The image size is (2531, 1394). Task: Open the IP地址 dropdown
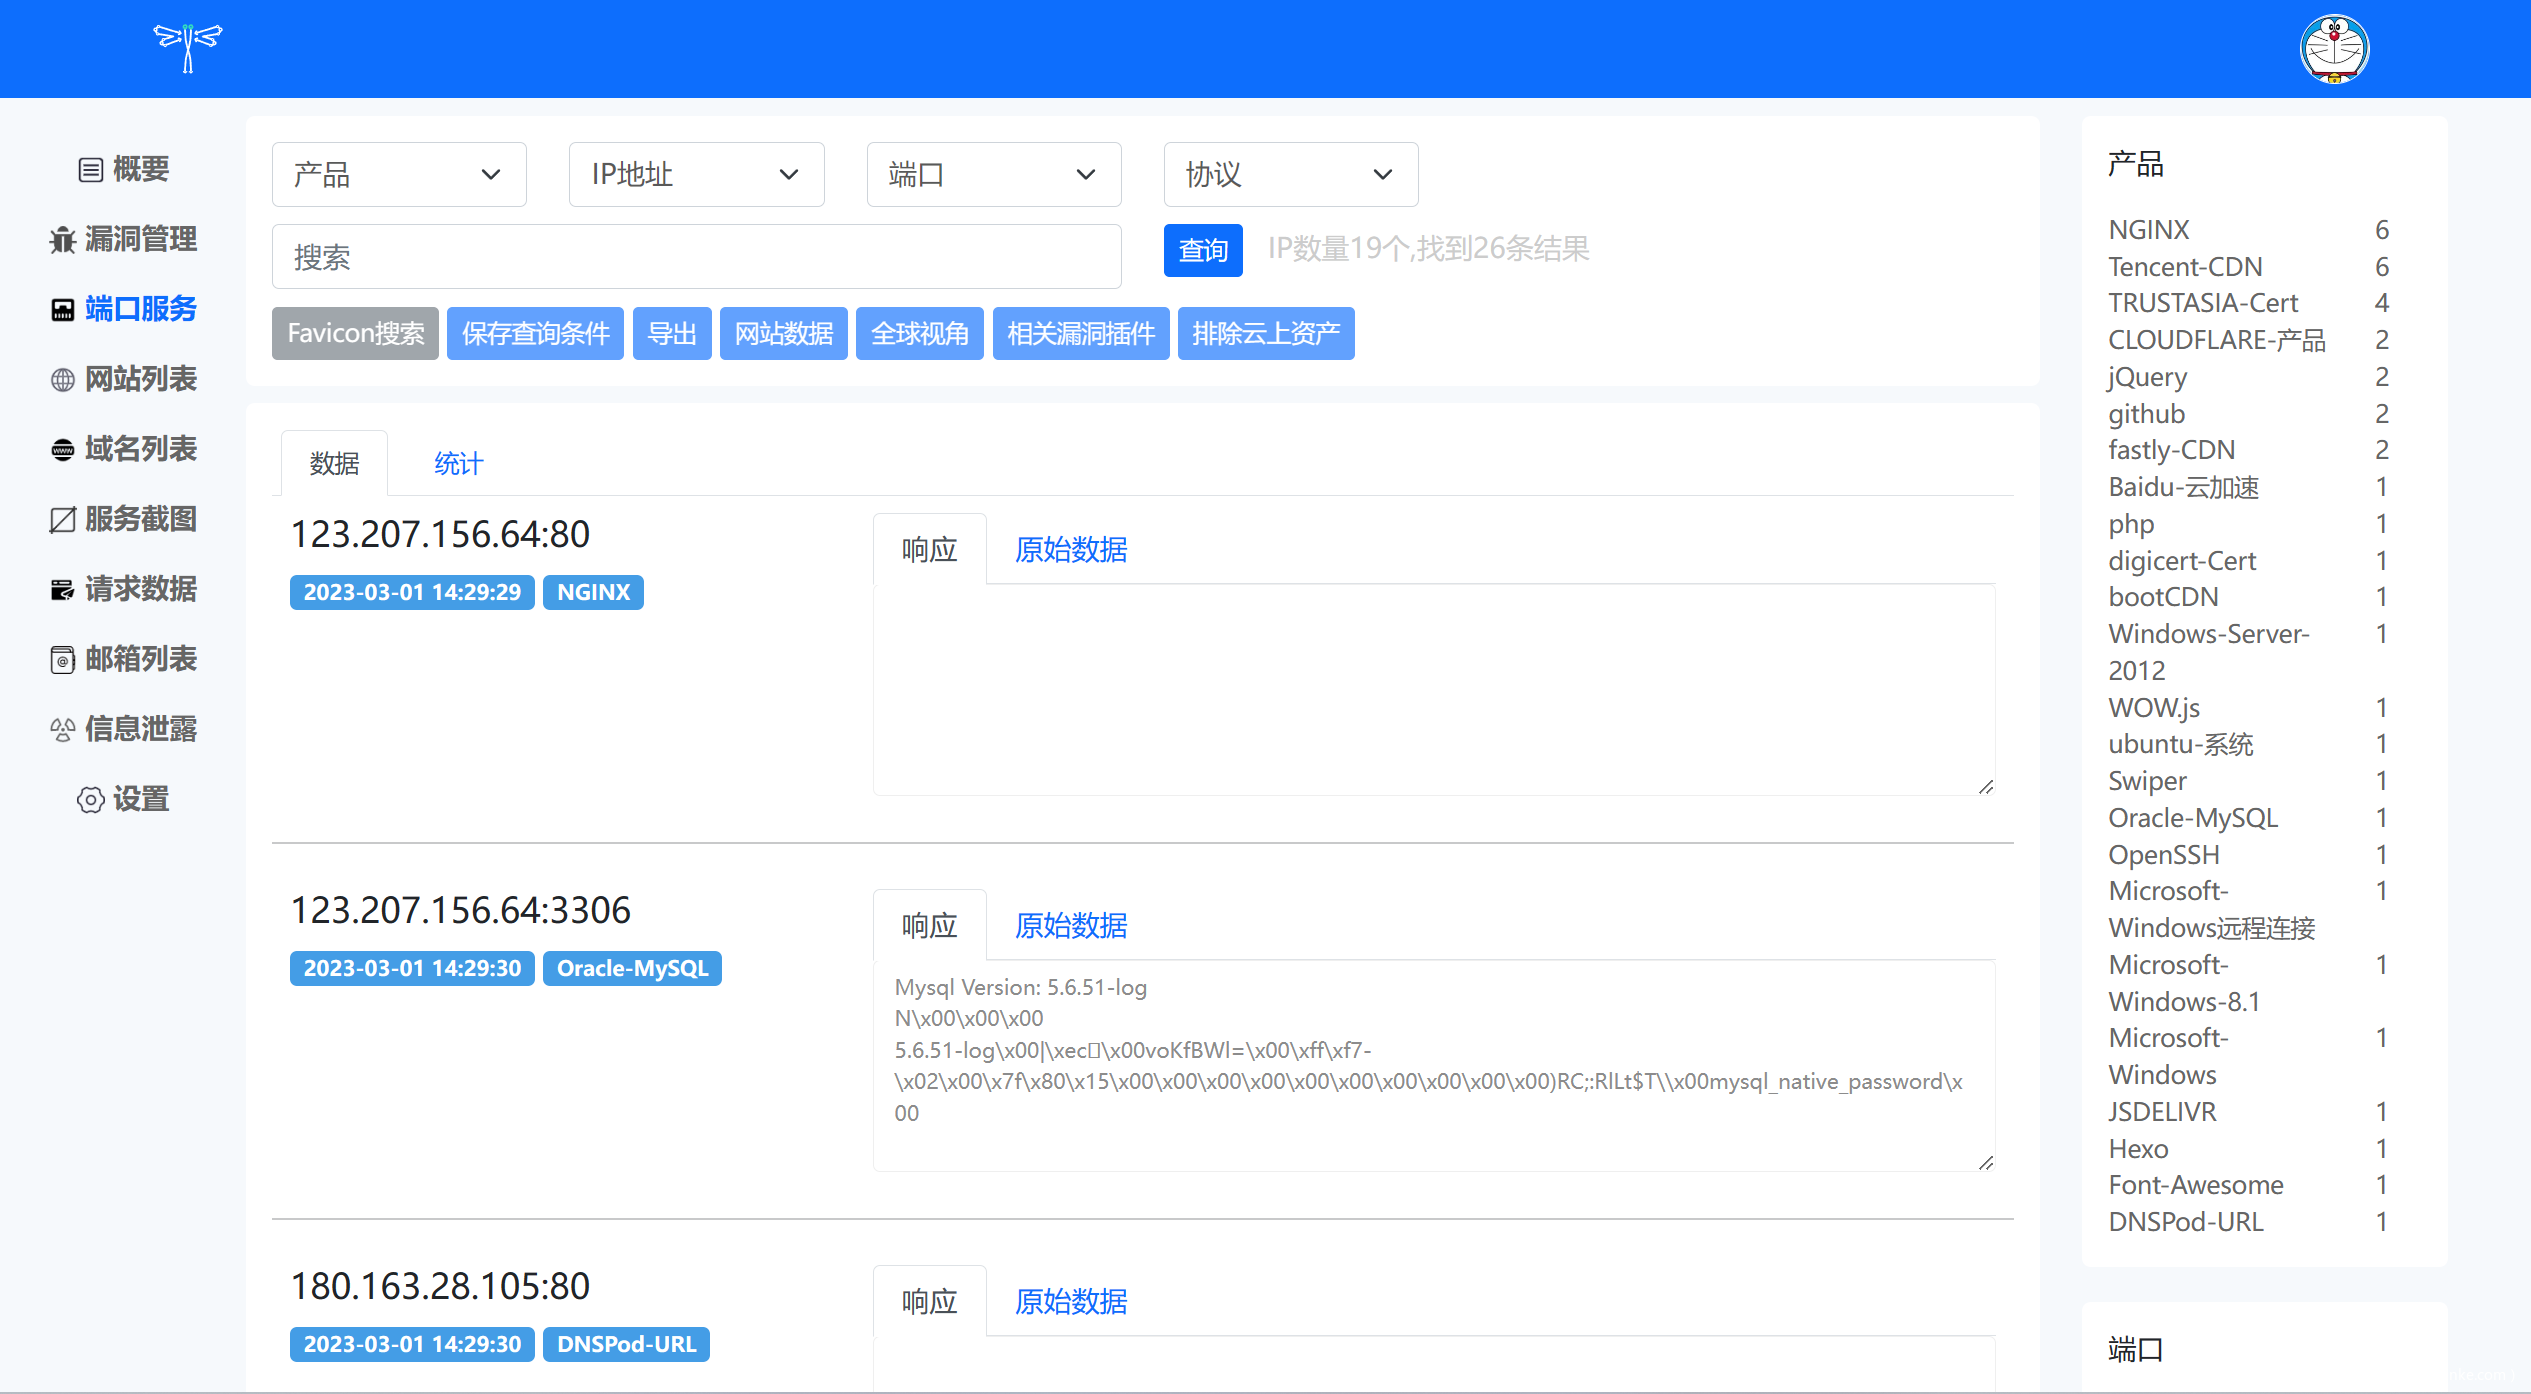click(x=695, y=175)
